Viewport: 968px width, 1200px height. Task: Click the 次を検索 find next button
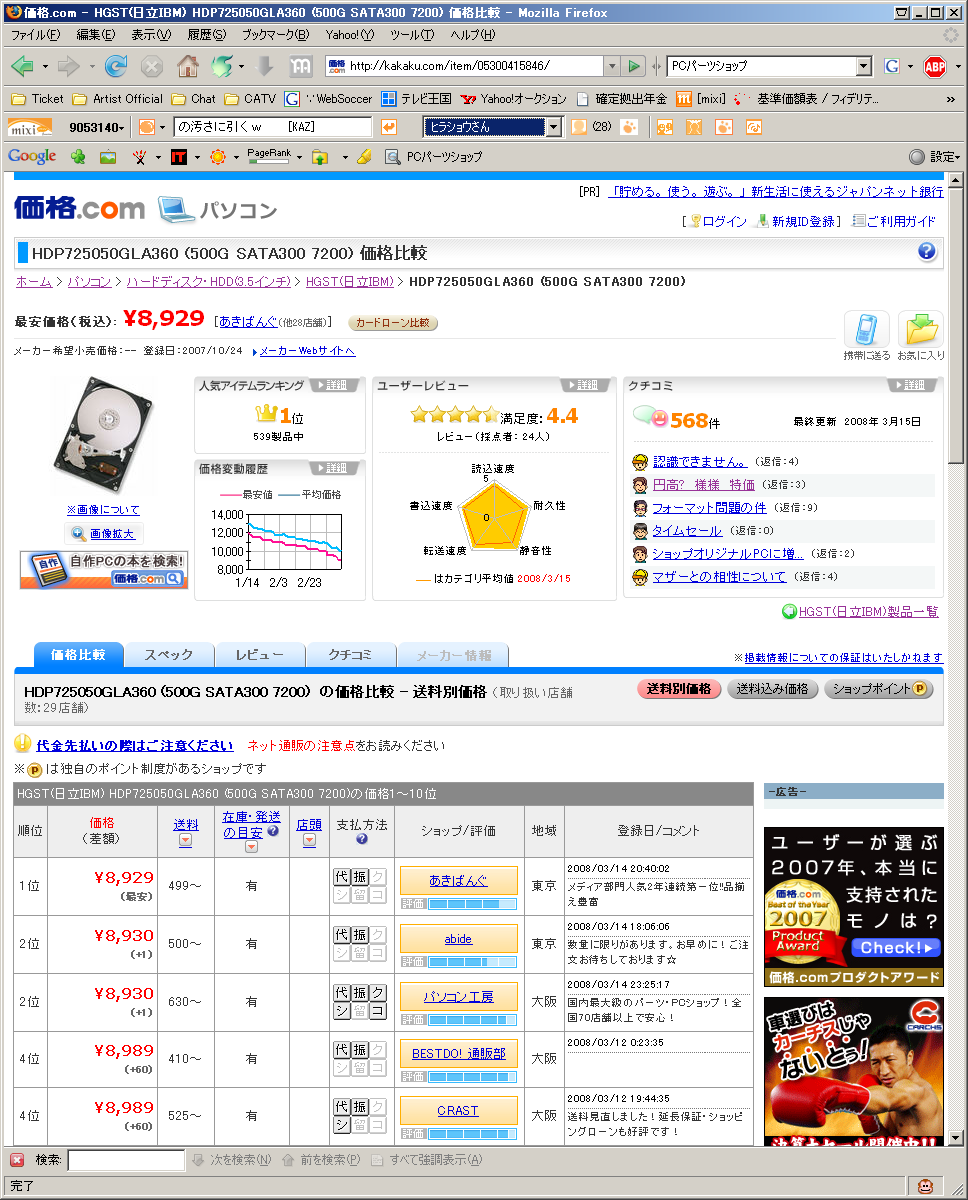pos(232,1160)
